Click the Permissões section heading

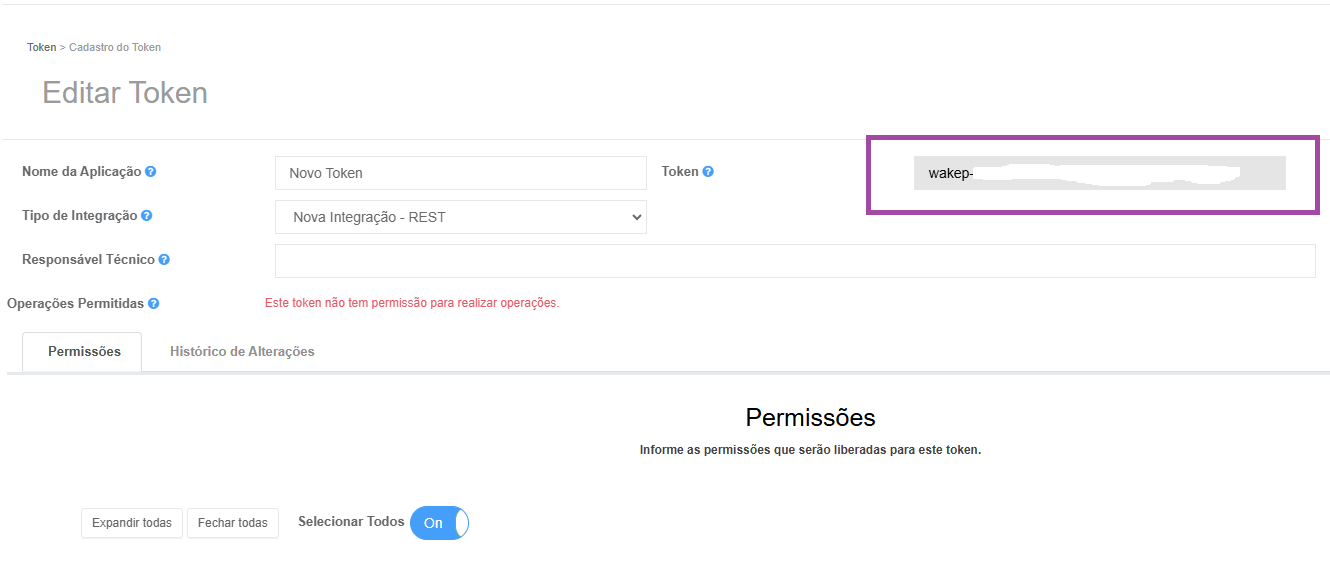[x=810, y=417]
